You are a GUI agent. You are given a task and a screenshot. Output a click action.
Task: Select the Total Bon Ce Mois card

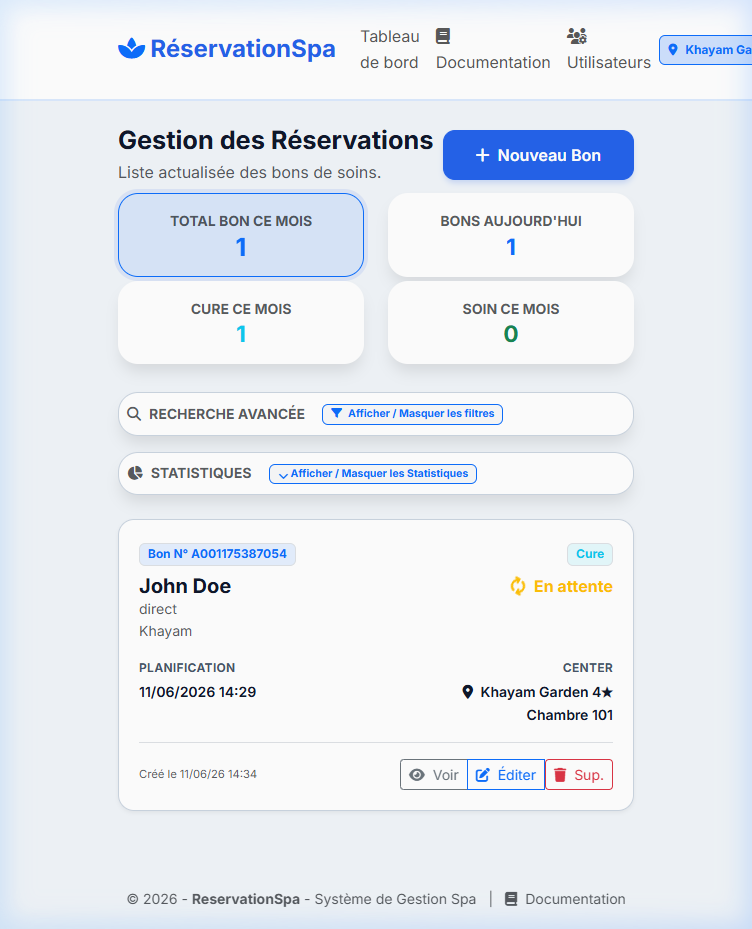click(x=241, y=235)
